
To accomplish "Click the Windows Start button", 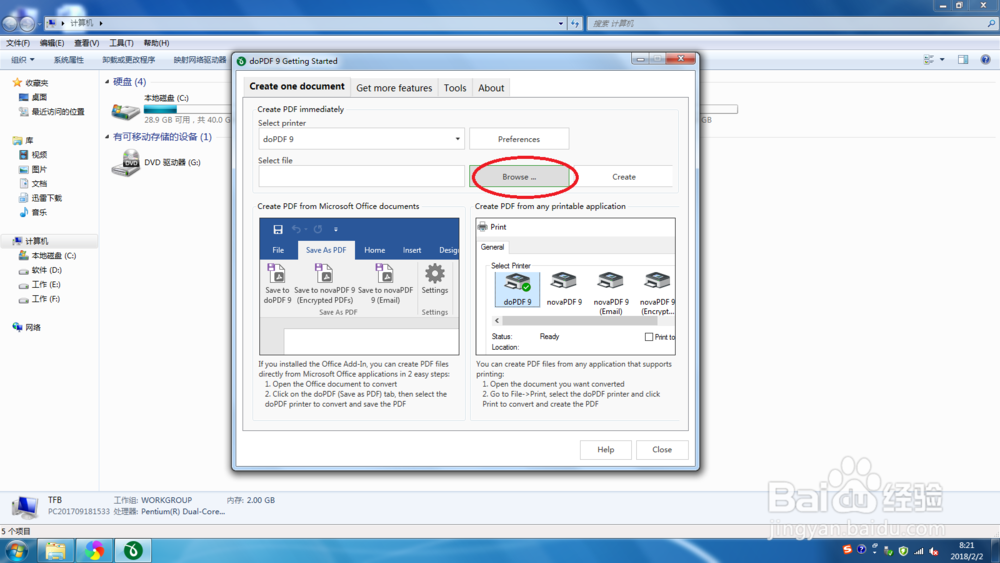I will tap(16, 550).
